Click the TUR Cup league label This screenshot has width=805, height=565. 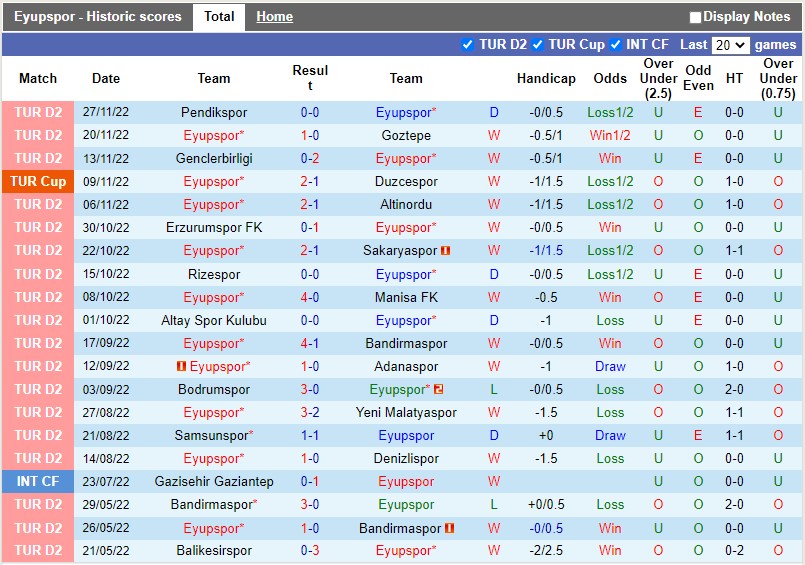38,181
